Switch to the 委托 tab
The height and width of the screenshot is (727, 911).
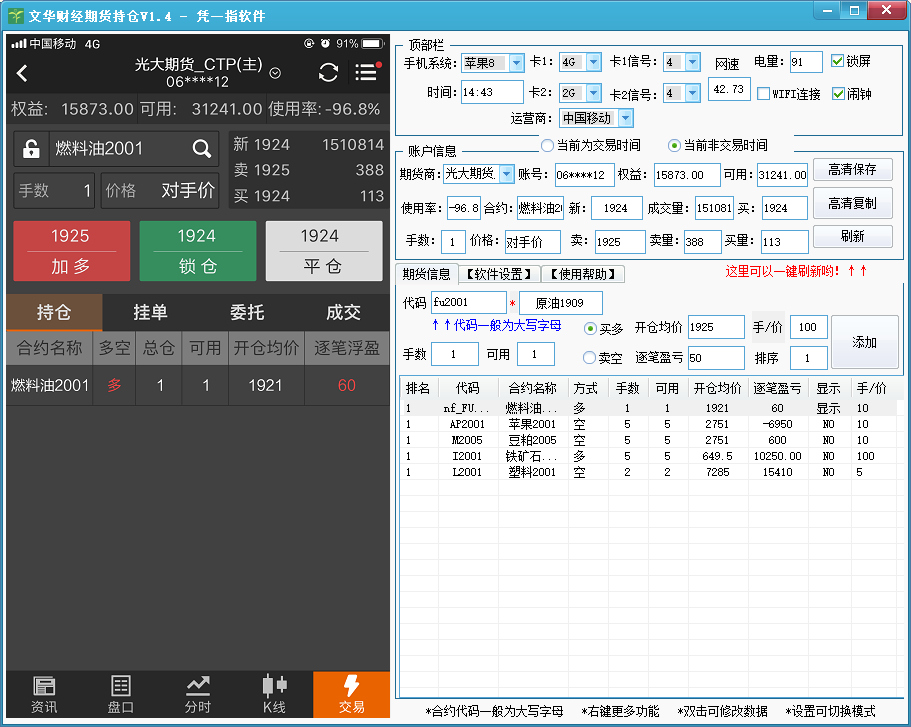(x=247, y=312)
